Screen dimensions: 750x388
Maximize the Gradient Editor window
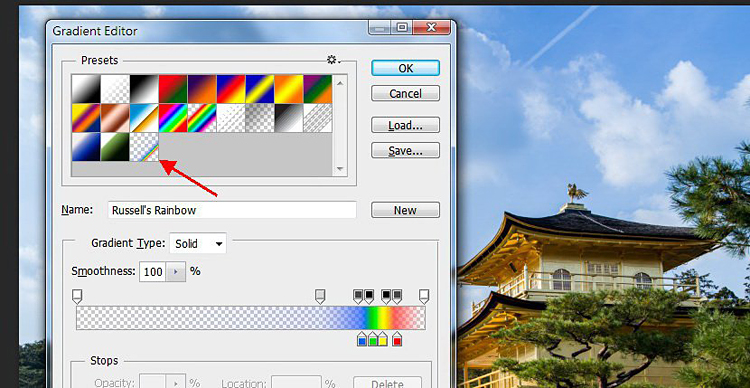pos(402,27)
